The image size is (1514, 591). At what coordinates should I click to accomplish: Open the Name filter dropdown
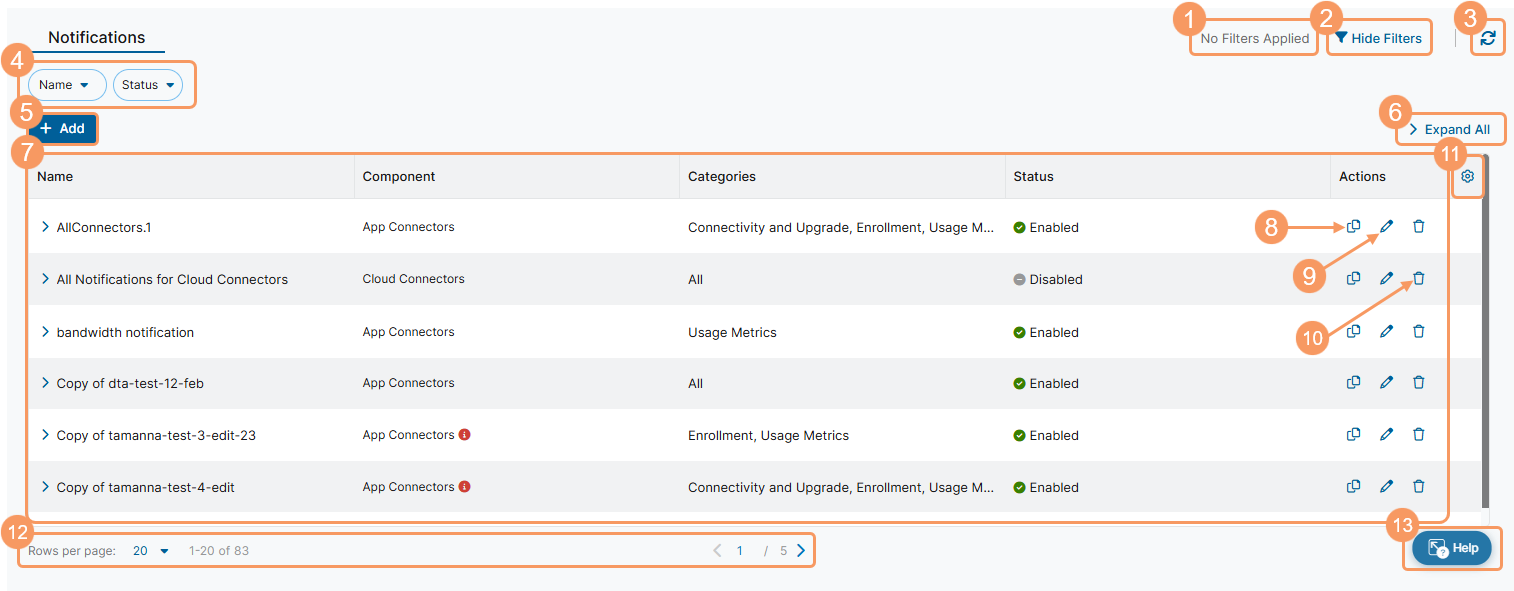[66, 85]
